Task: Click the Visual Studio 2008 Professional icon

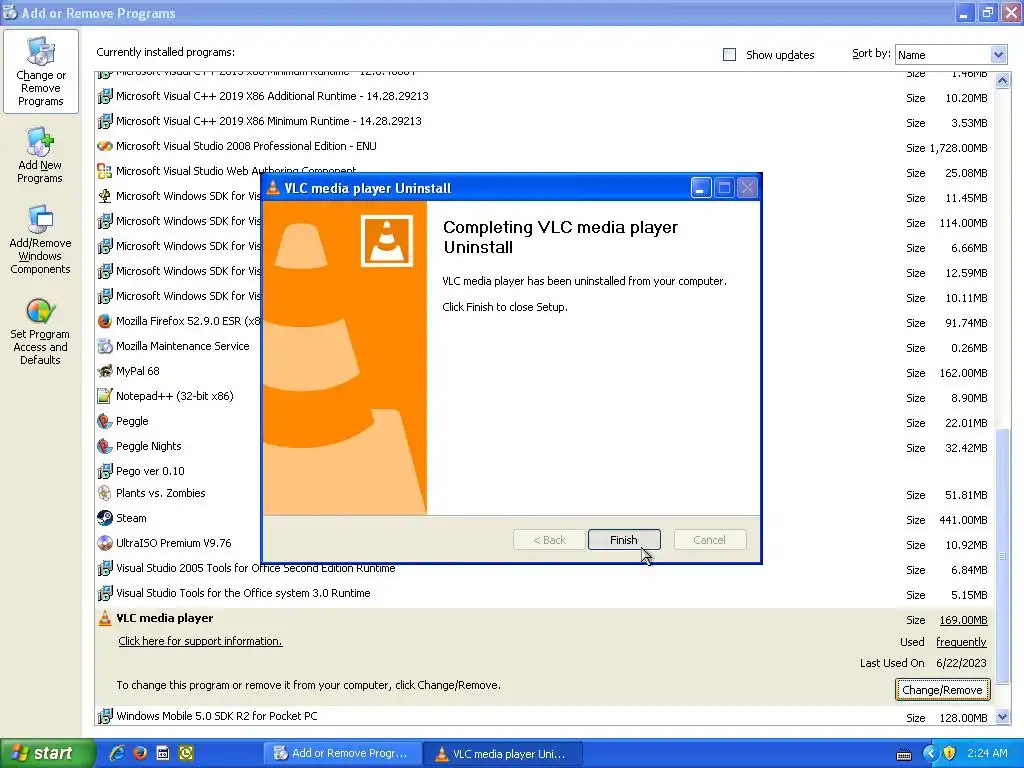Action: pos(104,146)
